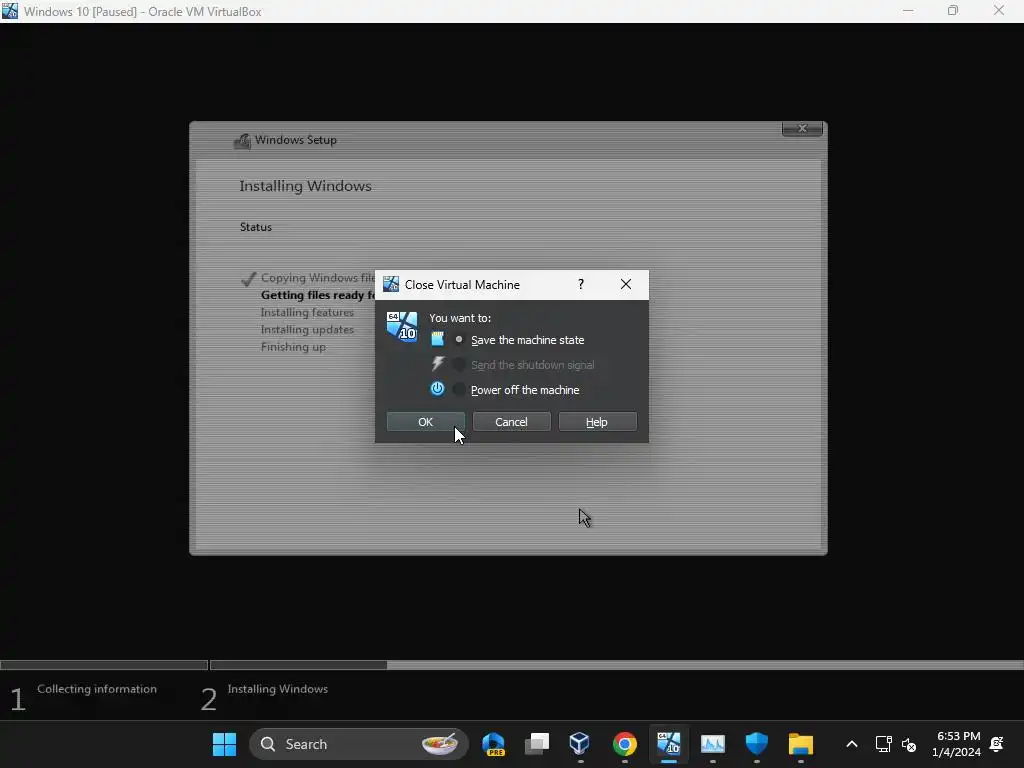Minimize the VirtualBox window
This screenshot has height=768, width=1024.
(908, 10)
